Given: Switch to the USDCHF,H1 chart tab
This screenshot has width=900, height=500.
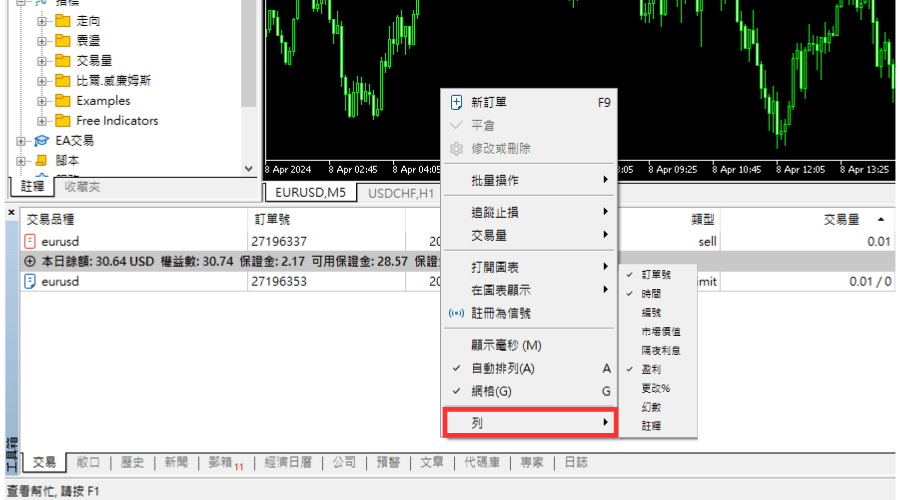Looking at the screenshot, I should coord(398,192).
